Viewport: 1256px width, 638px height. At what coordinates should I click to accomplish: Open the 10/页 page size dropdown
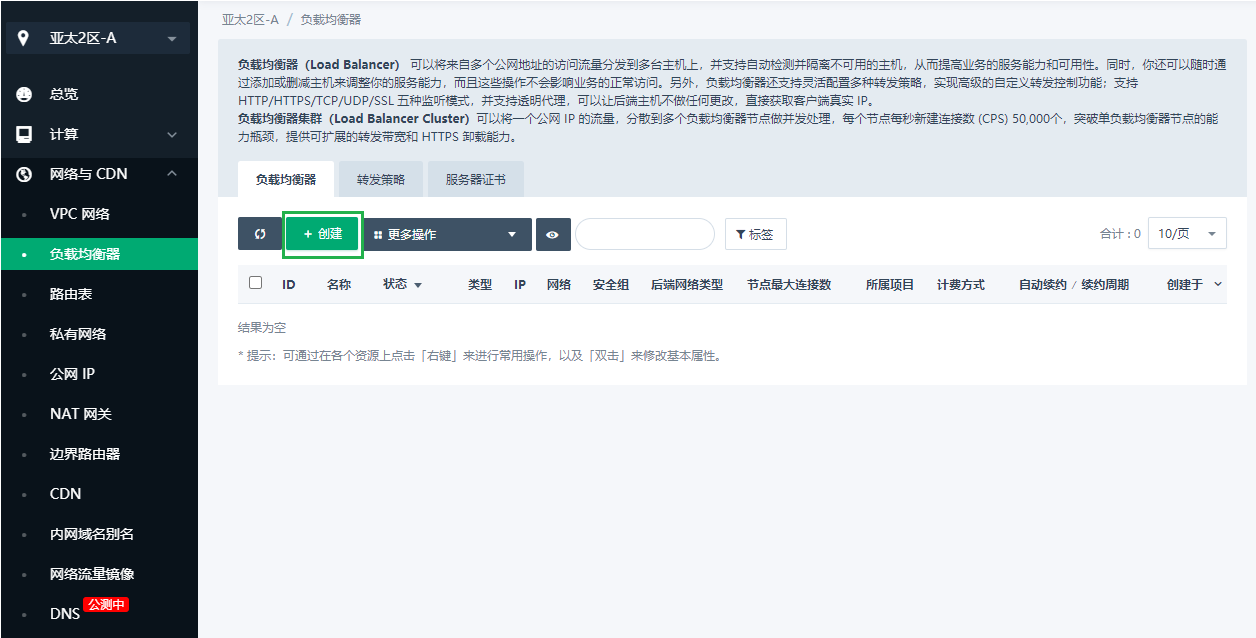(1186, 233)
